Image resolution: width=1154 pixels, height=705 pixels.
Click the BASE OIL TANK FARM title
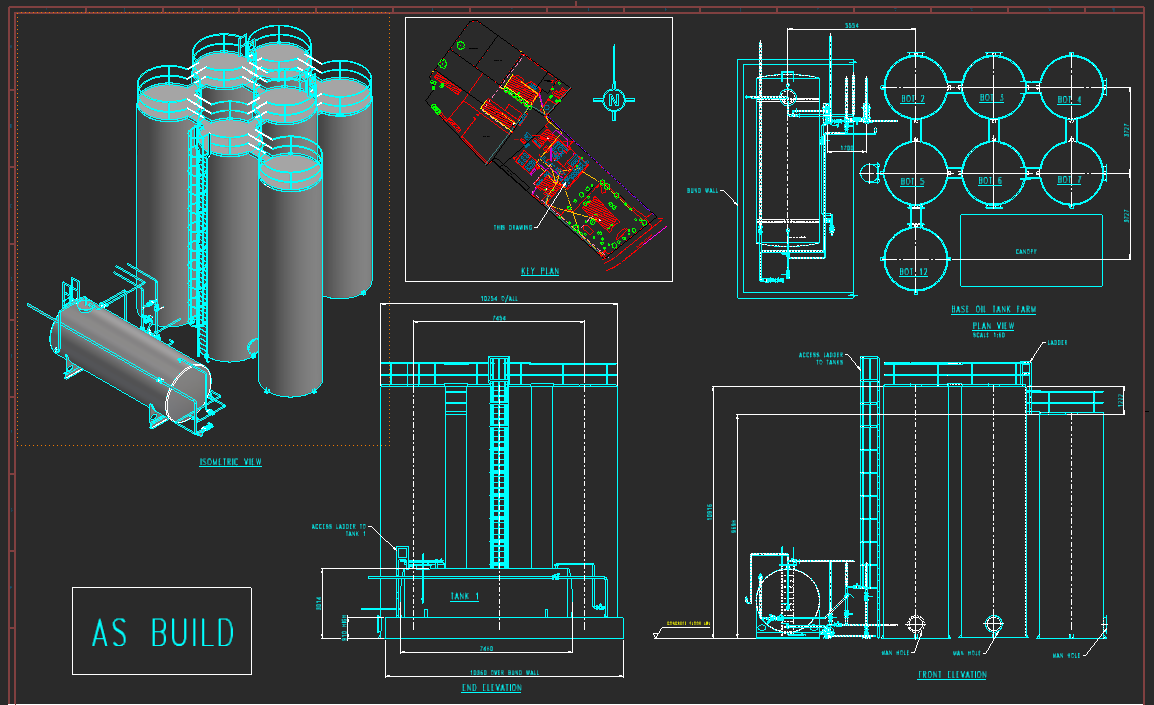pos(993,310)
